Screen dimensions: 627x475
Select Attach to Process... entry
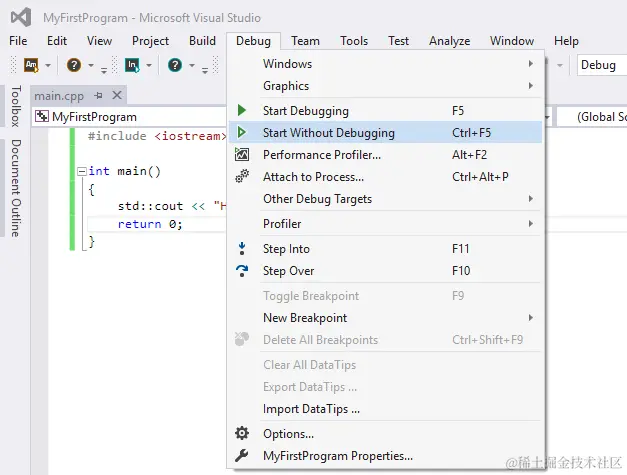[385, 177]
